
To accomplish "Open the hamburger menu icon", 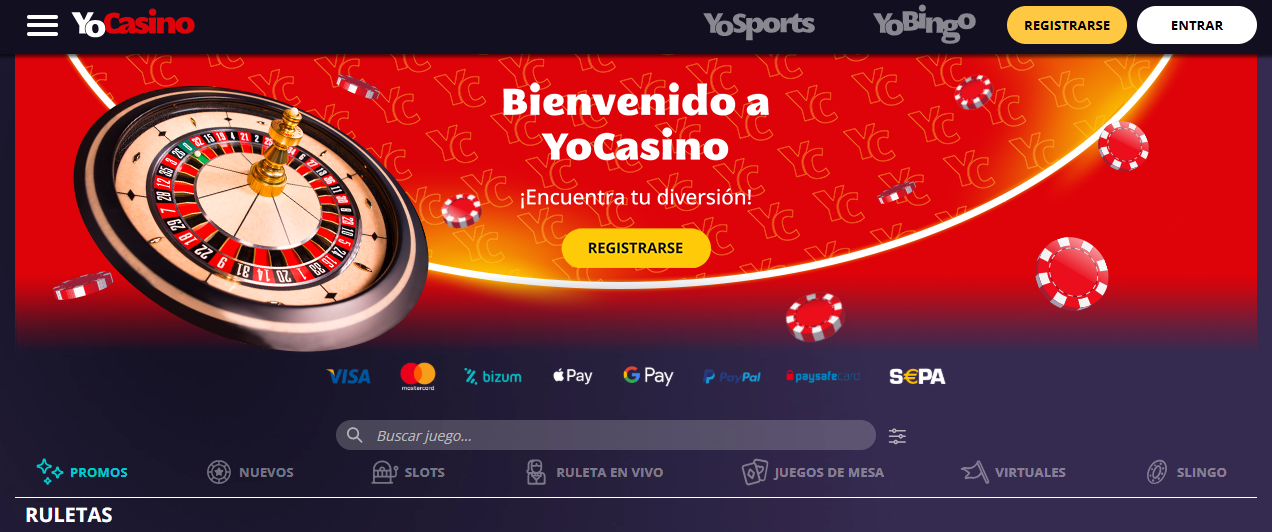I will coord(43,25).
